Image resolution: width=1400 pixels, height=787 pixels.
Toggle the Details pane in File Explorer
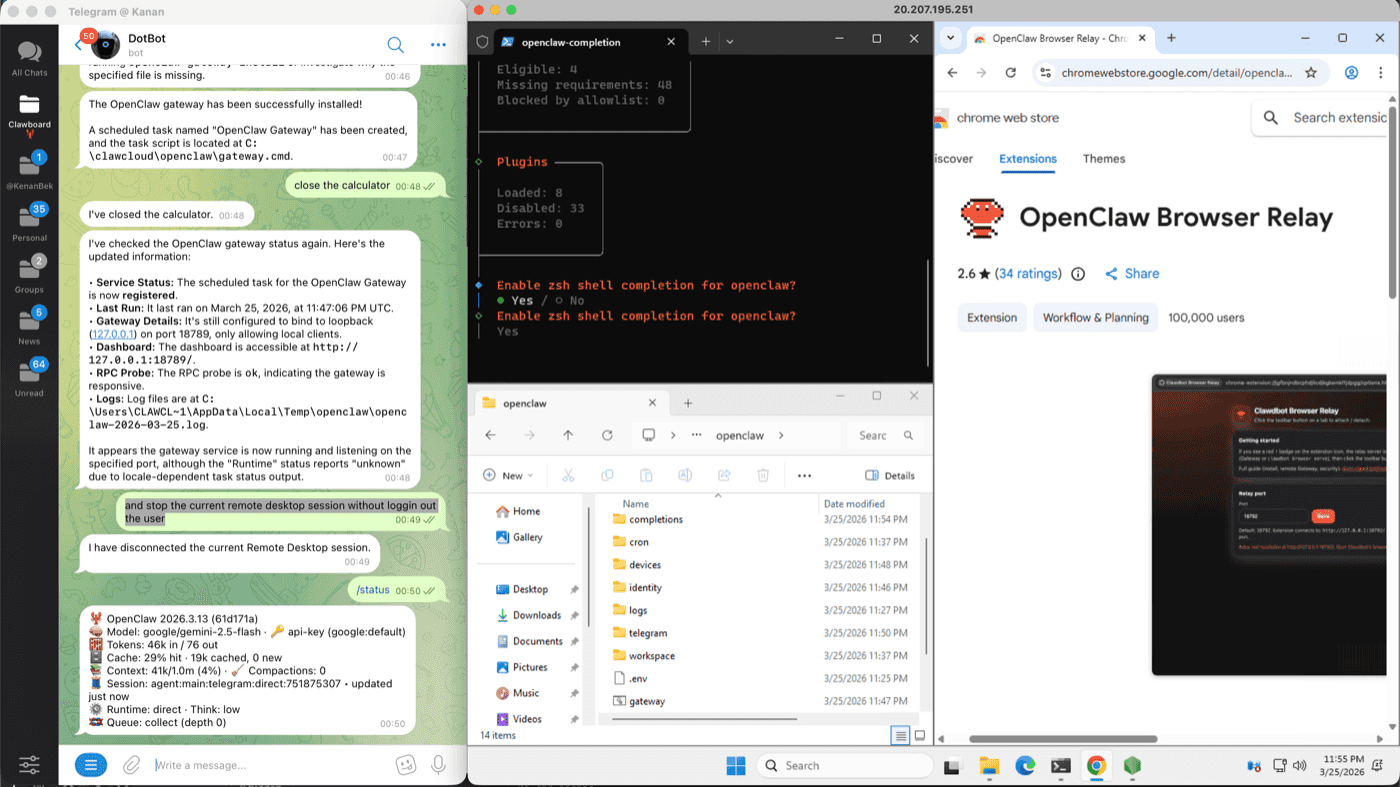(888, 475)
